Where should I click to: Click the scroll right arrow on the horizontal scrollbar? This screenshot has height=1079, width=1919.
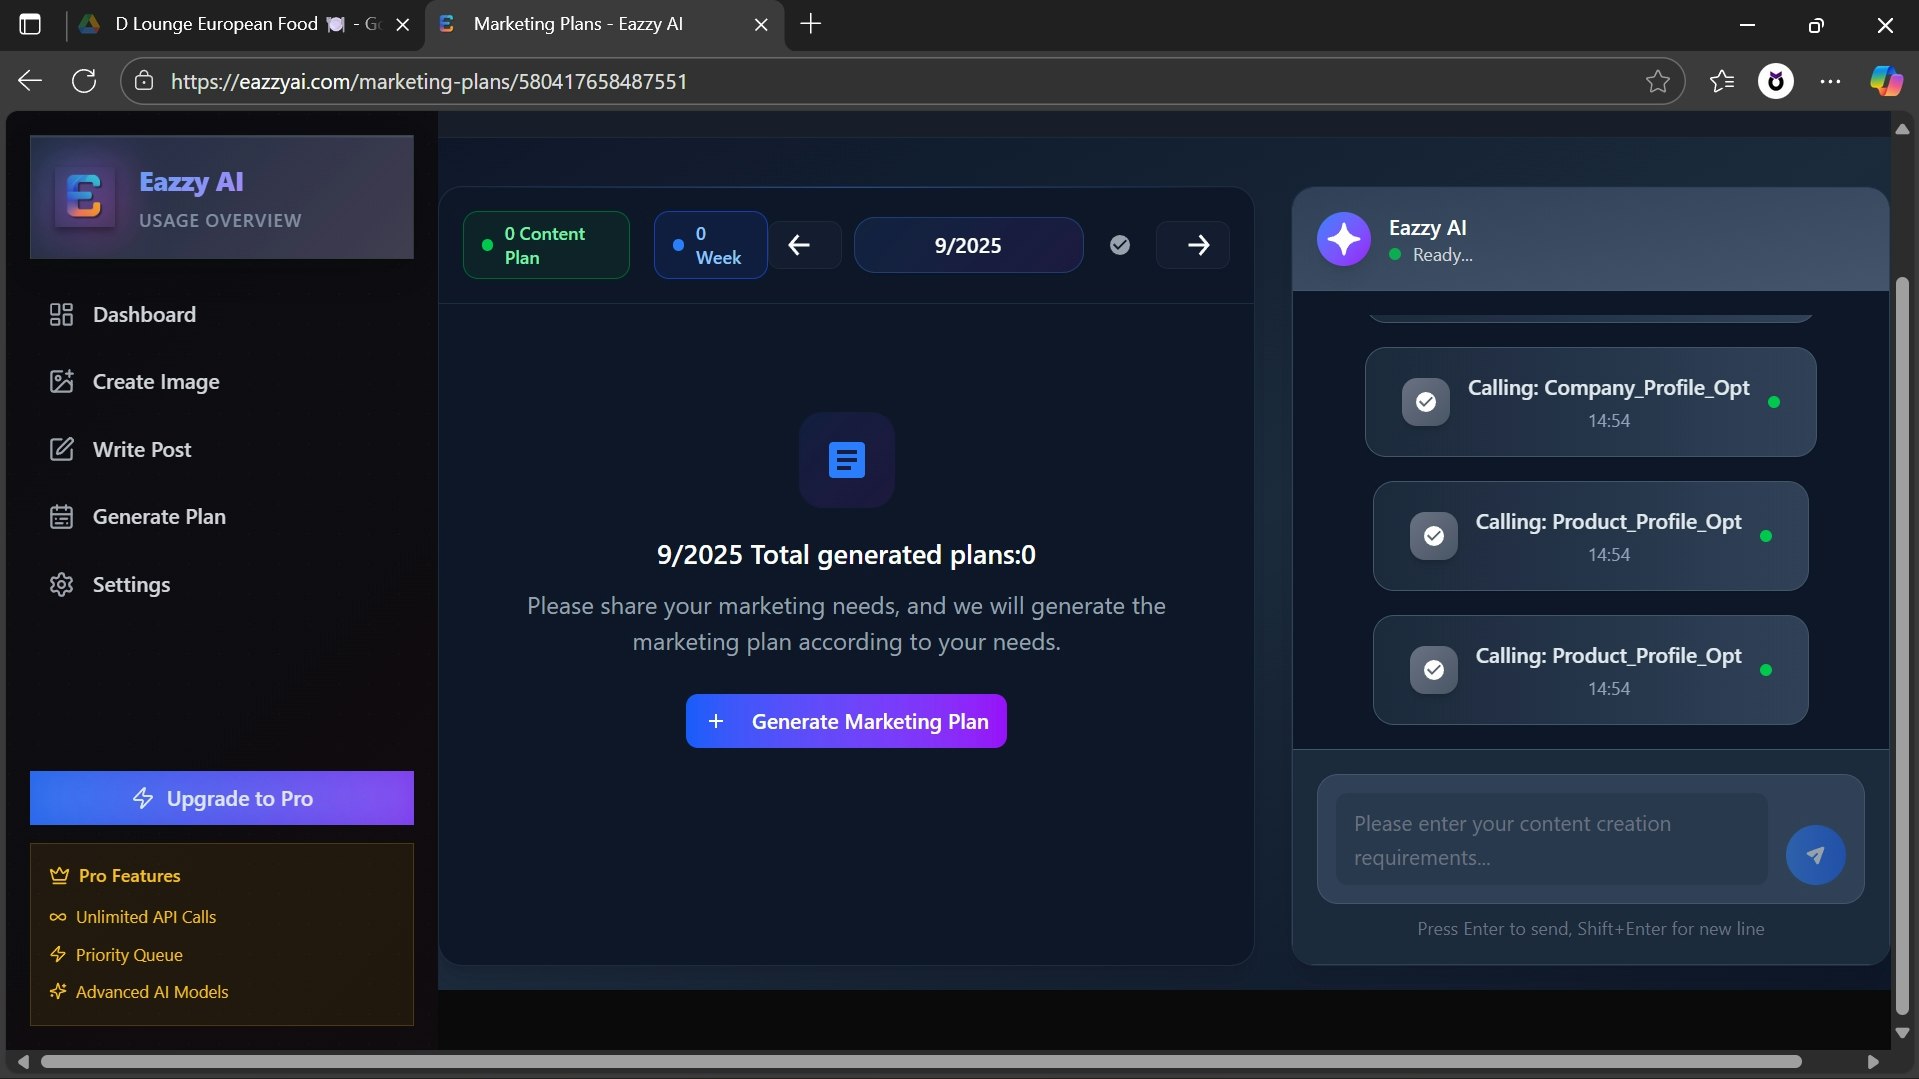[1873, 1062]
